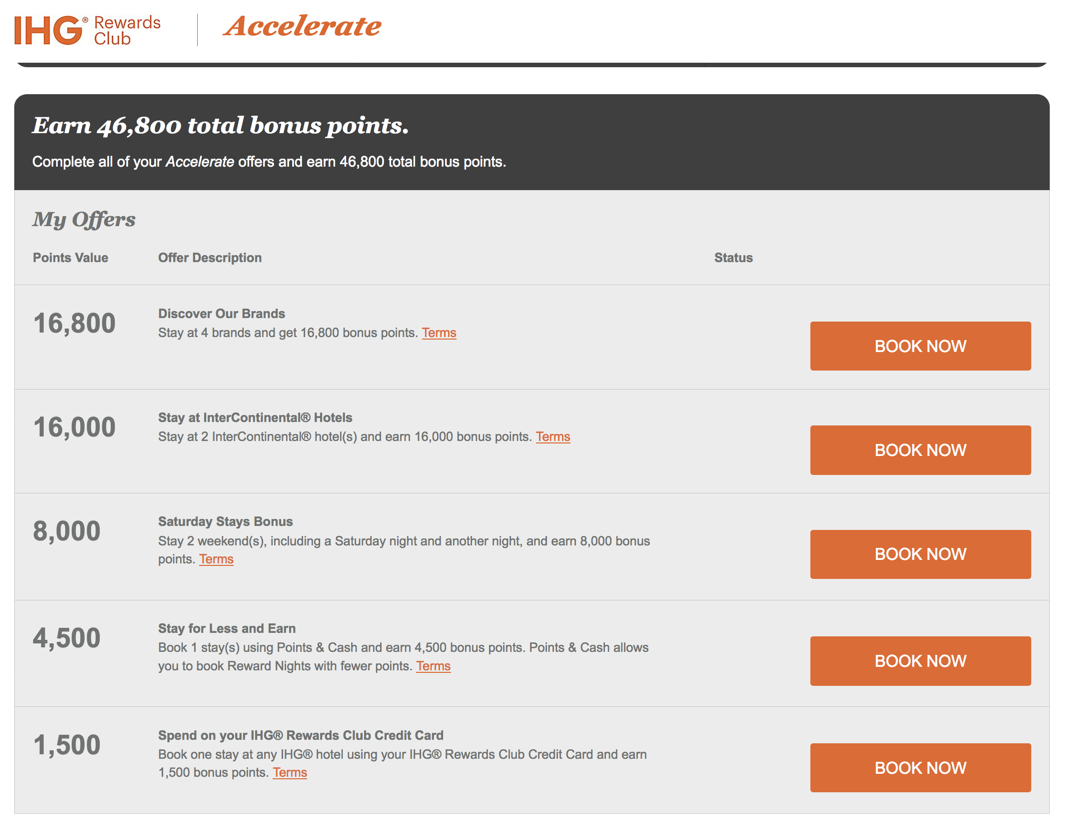1067x831 pixels.
Task: Book now for Saturday Stays Bonus offer
Action: click(x=920, y=554)
